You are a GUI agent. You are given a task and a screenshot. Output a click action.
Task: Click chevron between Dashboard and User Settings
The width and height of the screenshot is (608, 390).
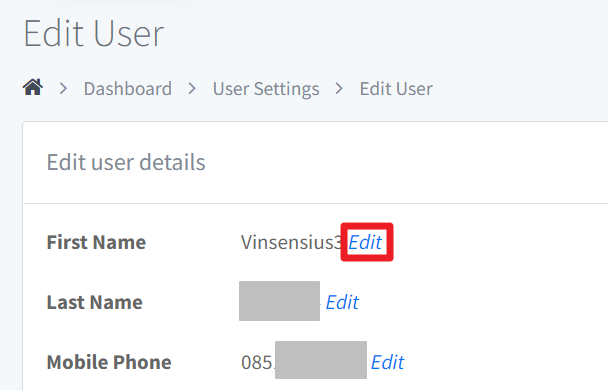point(192,89)
